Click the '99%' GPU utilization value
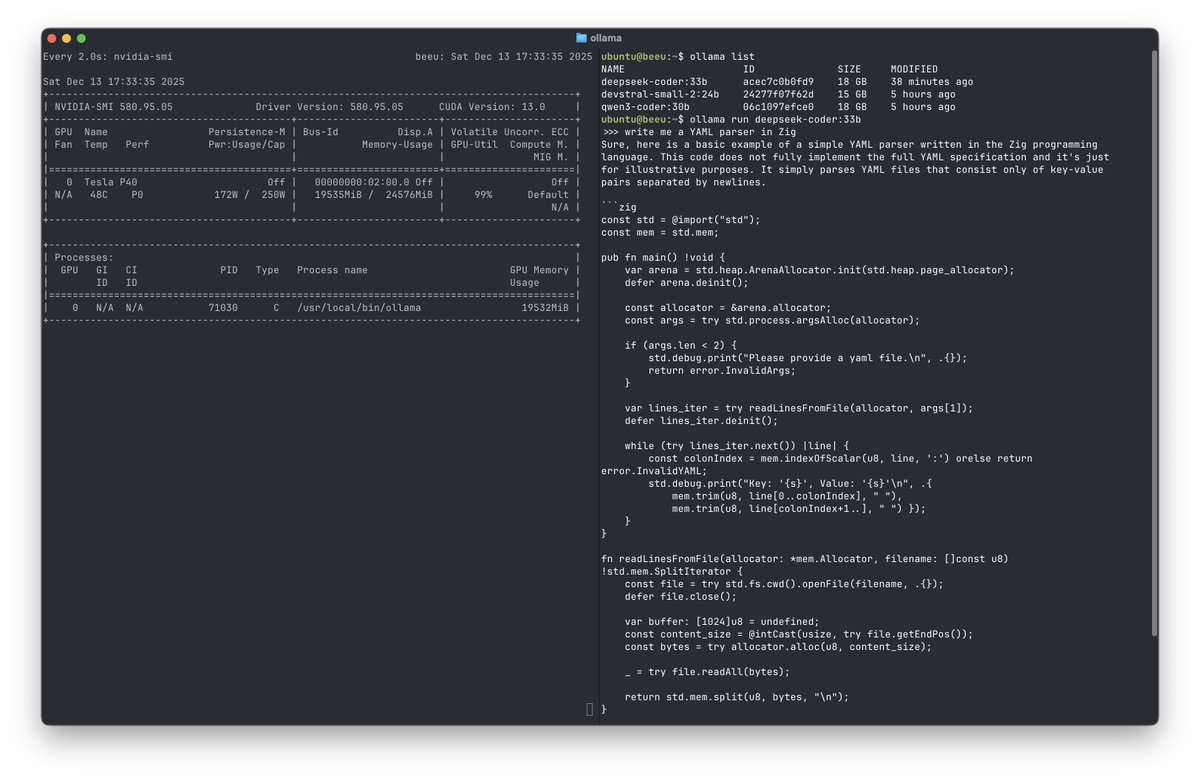 [482, 195]
